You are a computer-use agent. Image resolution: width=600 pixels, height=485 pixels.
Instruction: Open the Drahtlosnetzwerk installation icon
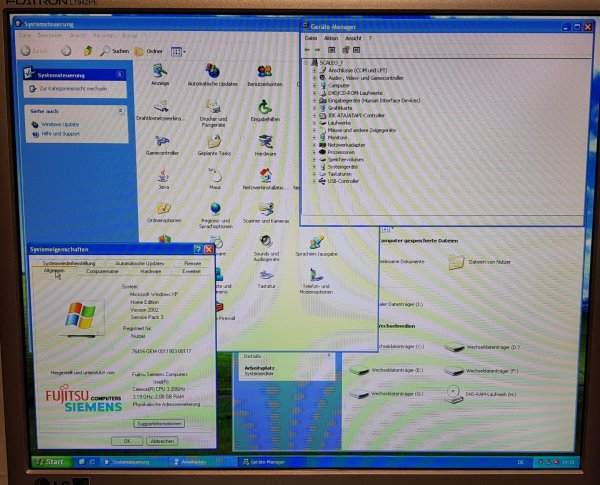[161, 111]
